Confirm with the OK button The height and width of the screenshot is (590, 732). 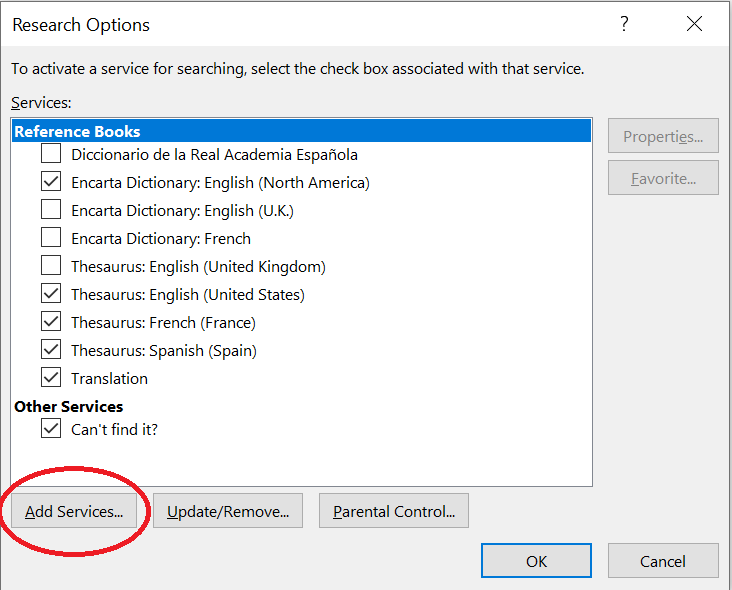(x=536, y=561)
